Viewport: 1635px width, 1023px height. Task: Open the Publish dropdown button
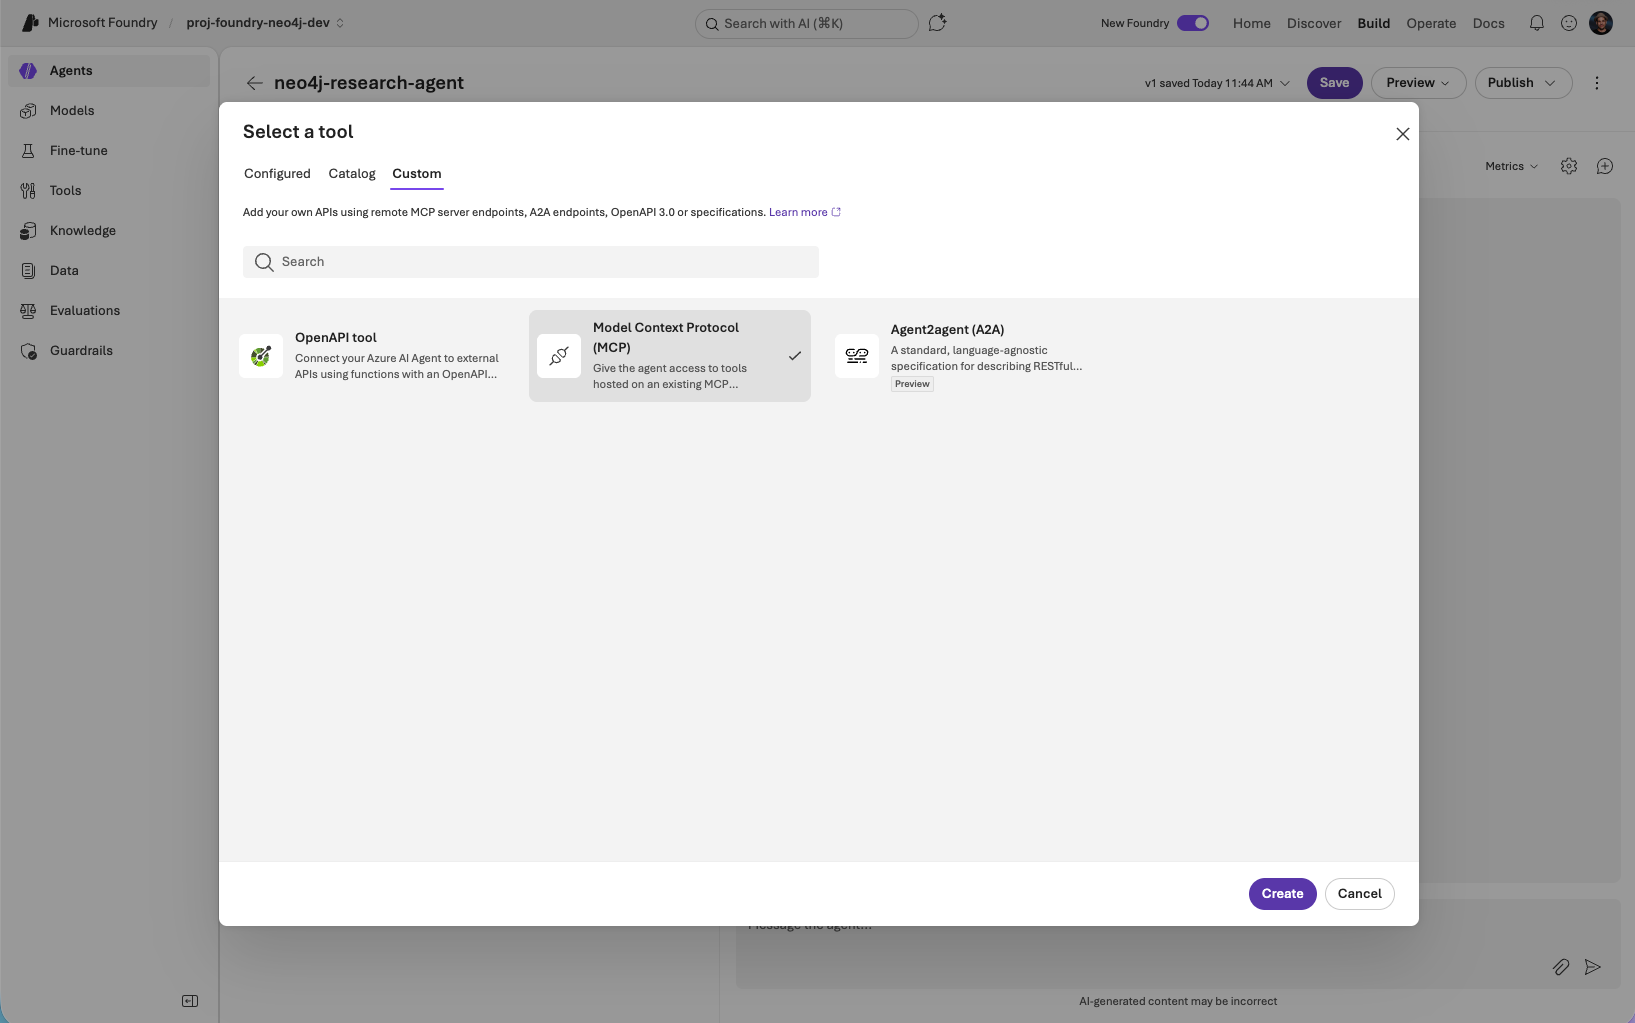coord(1523,83)
